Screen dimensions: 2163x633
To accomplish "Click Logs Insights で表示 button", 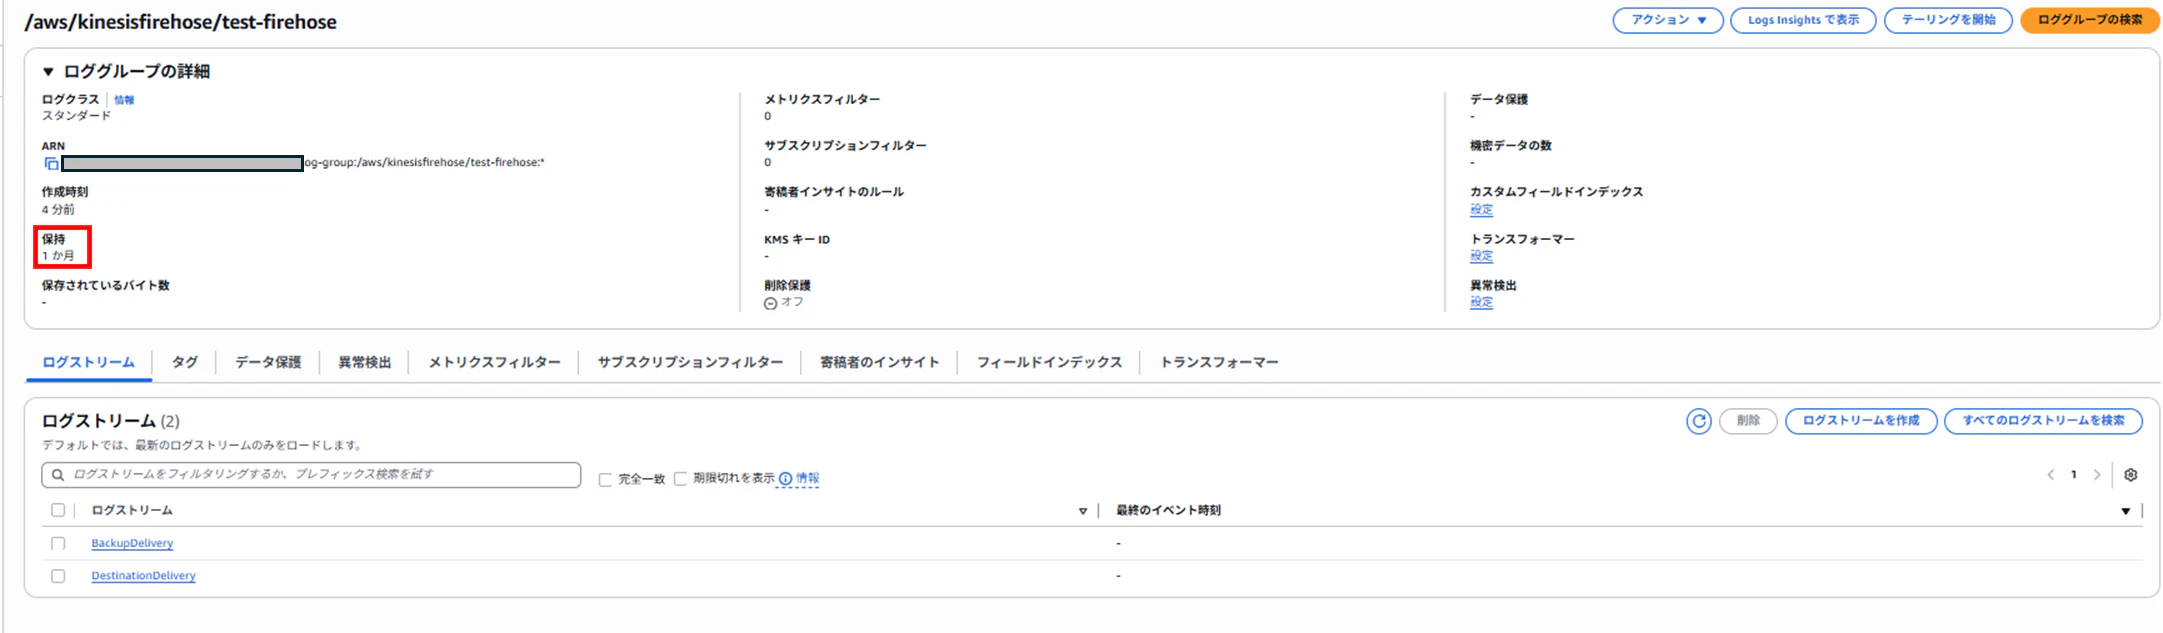I will point(1803,20).
